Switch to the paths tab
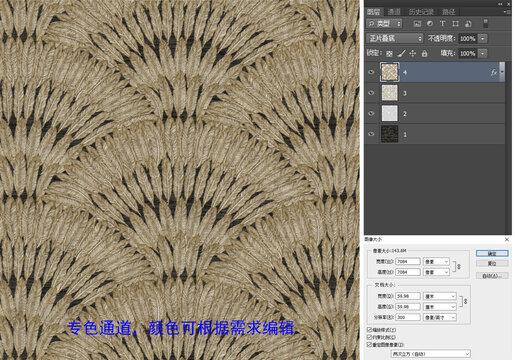 pyautogui.click(x=448, y=12)
